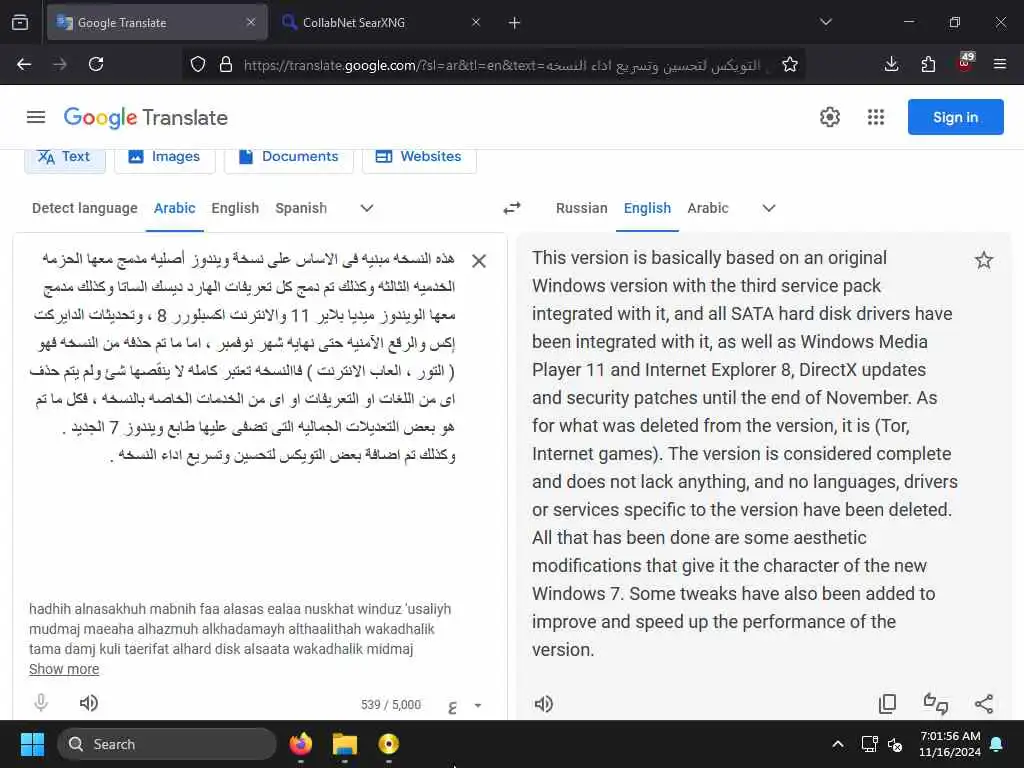Select Arabic as source language
The image size is (1024, 768).
click(174, 208)
